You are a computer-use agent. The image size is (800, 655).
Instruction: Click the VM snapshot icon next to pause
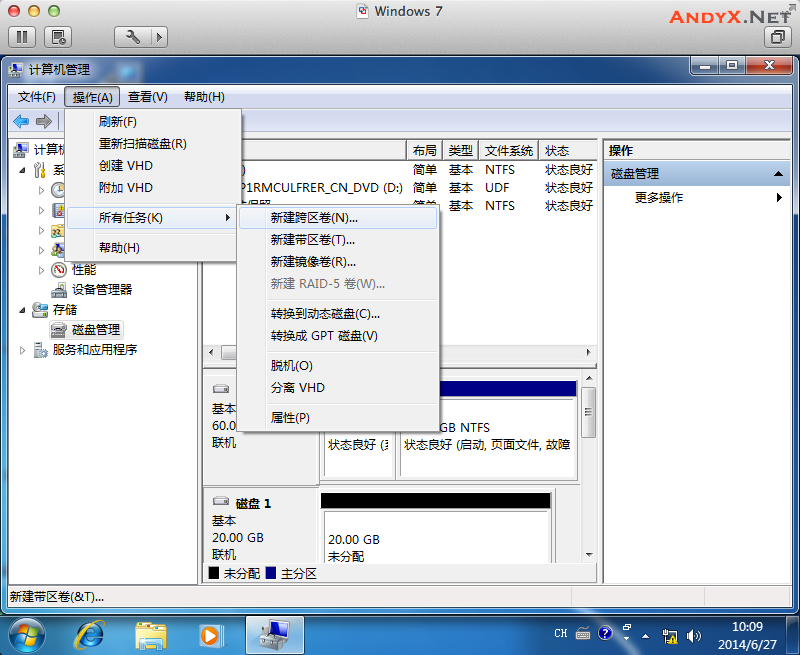click(x=59, y=37)
